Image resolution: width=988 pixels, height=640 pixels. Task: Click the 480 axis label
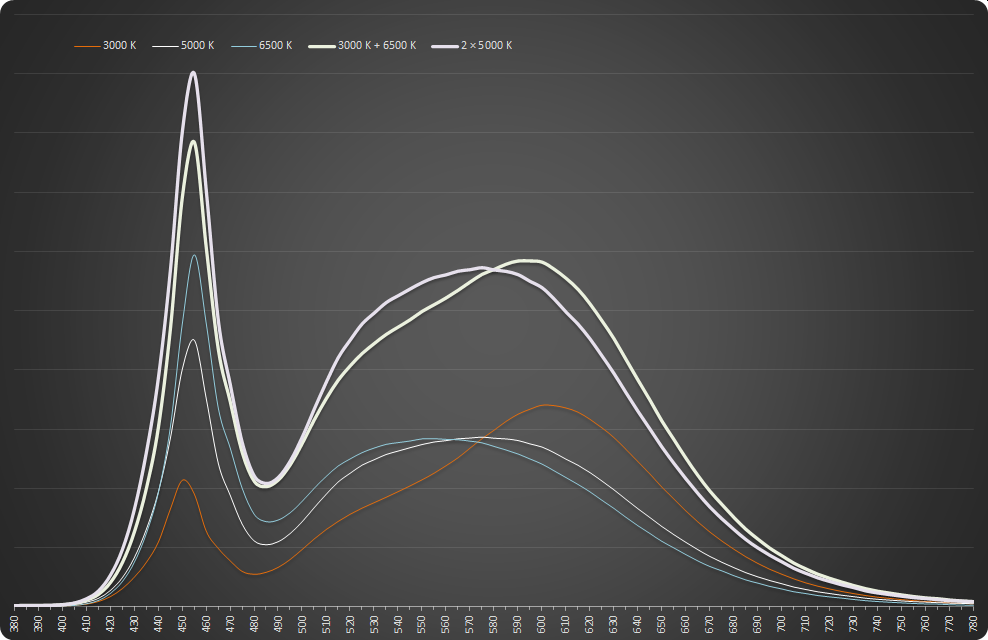pos(255,624)
